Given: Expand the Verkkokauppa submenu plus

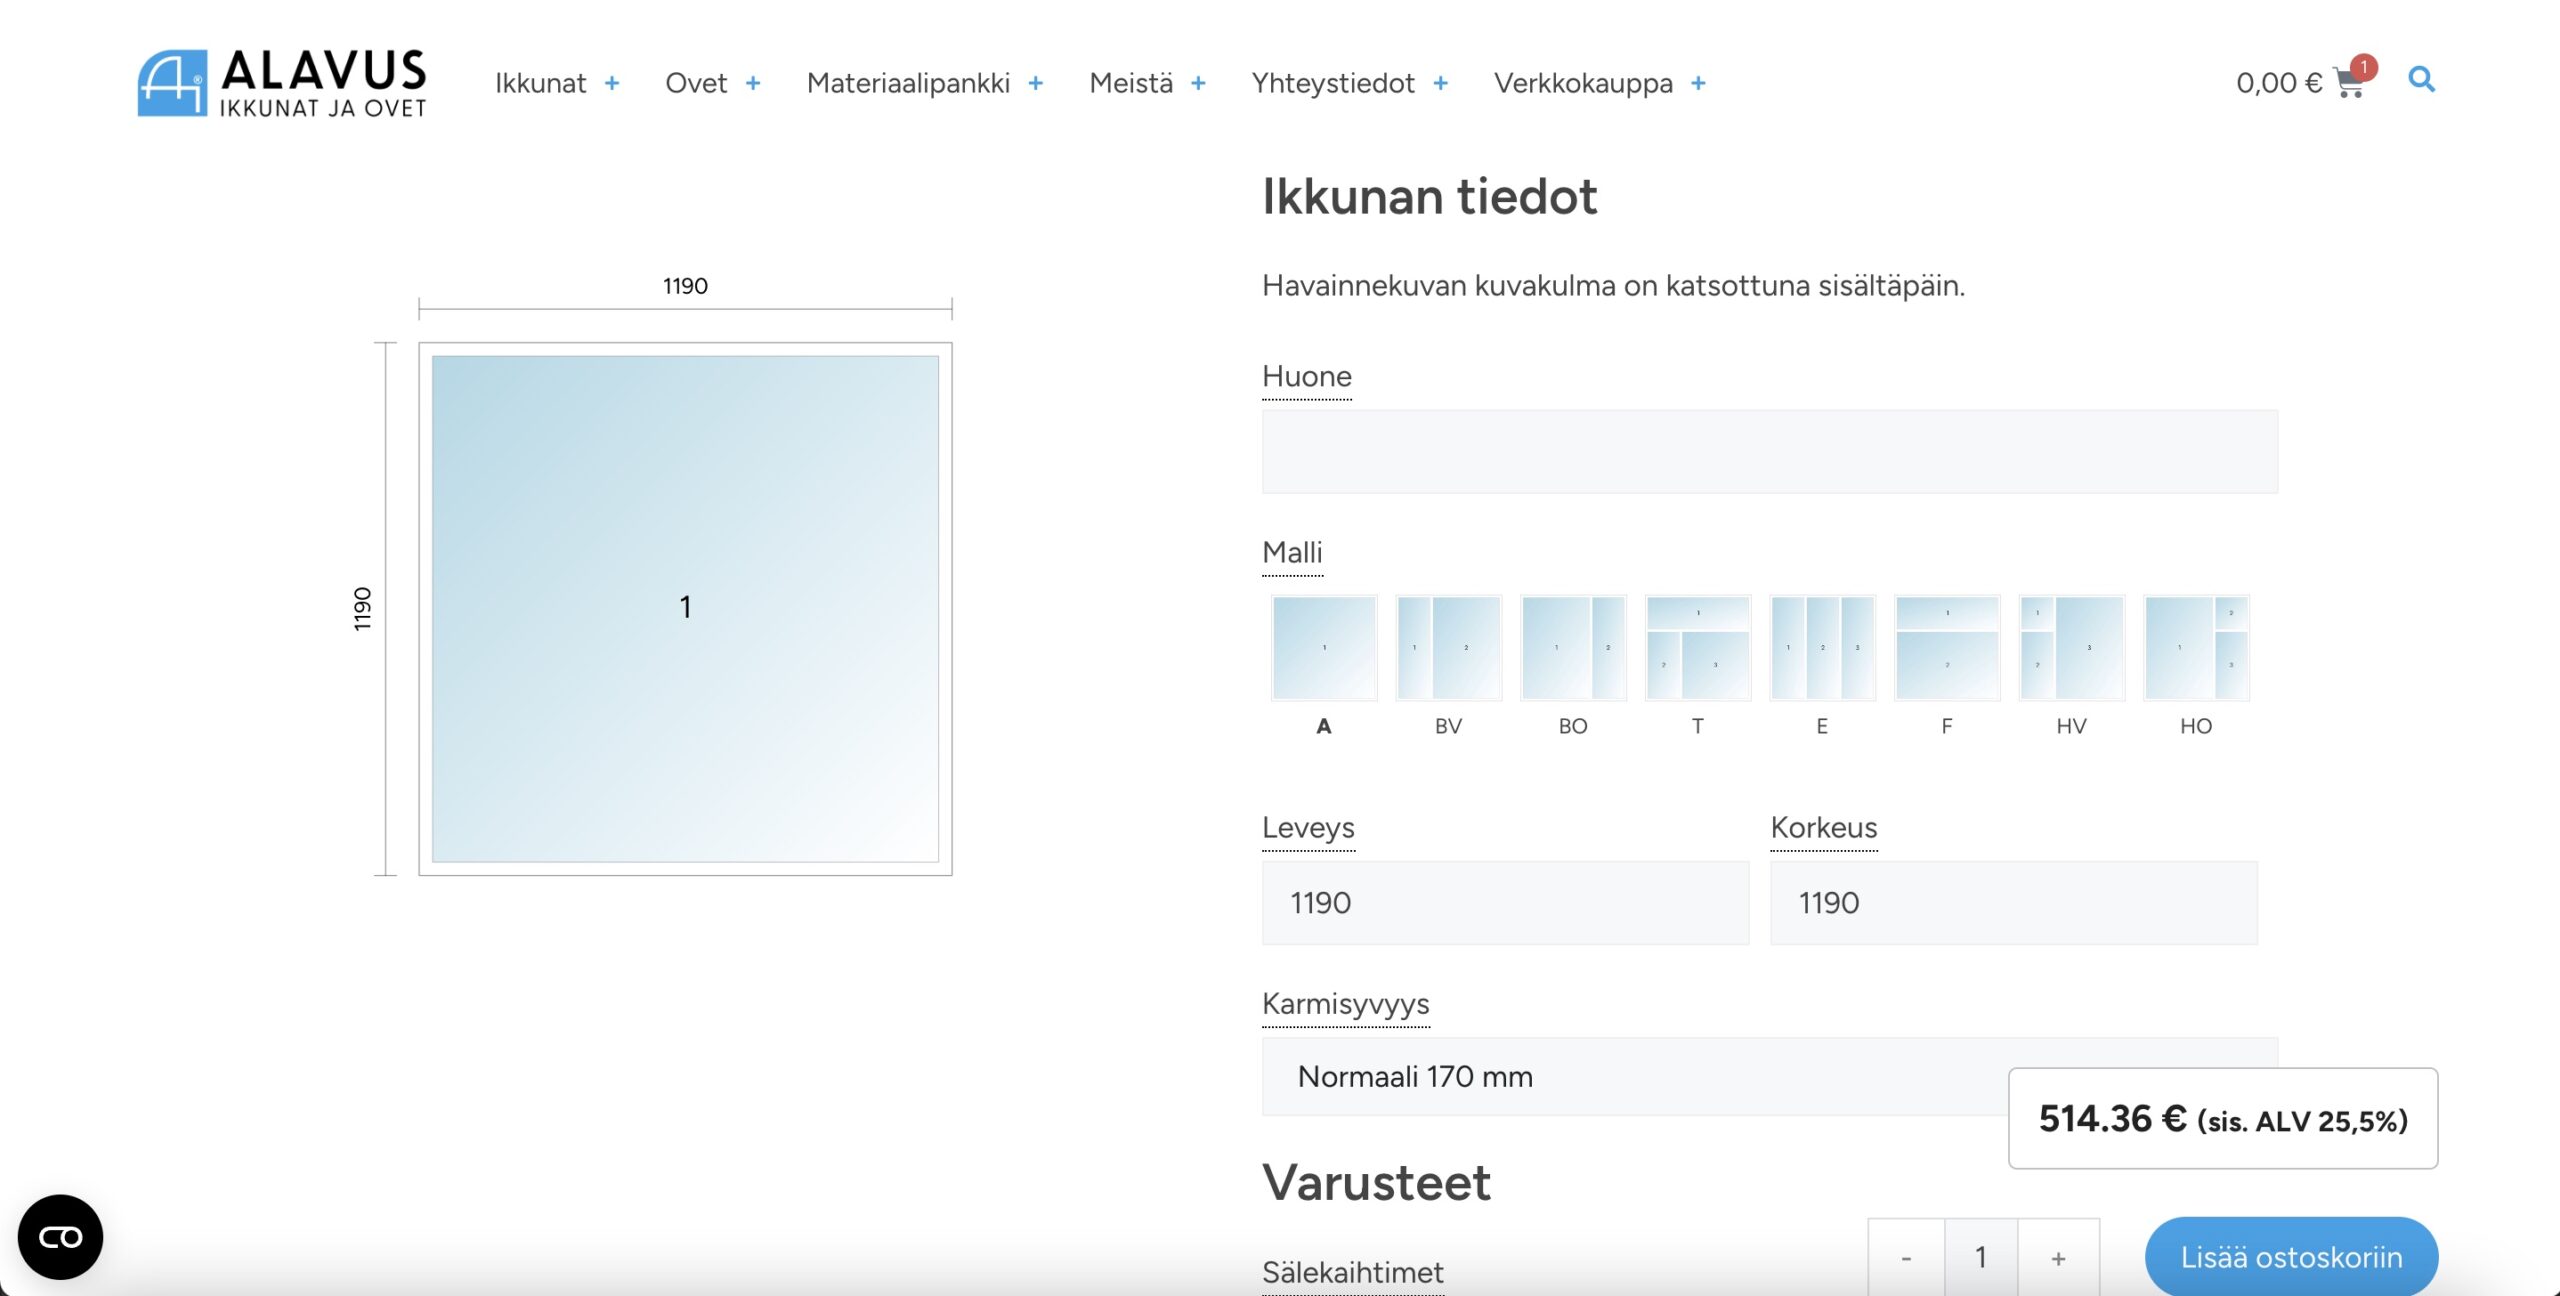Looking at the screenshot, I should pos(1698,83).
